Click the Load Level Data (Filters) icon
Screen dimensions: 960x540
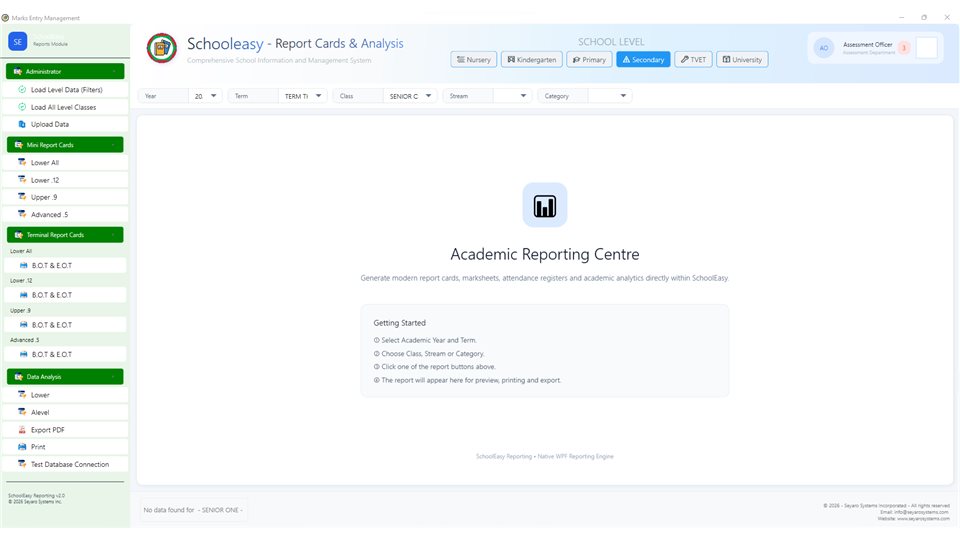(x=22, y=89)
